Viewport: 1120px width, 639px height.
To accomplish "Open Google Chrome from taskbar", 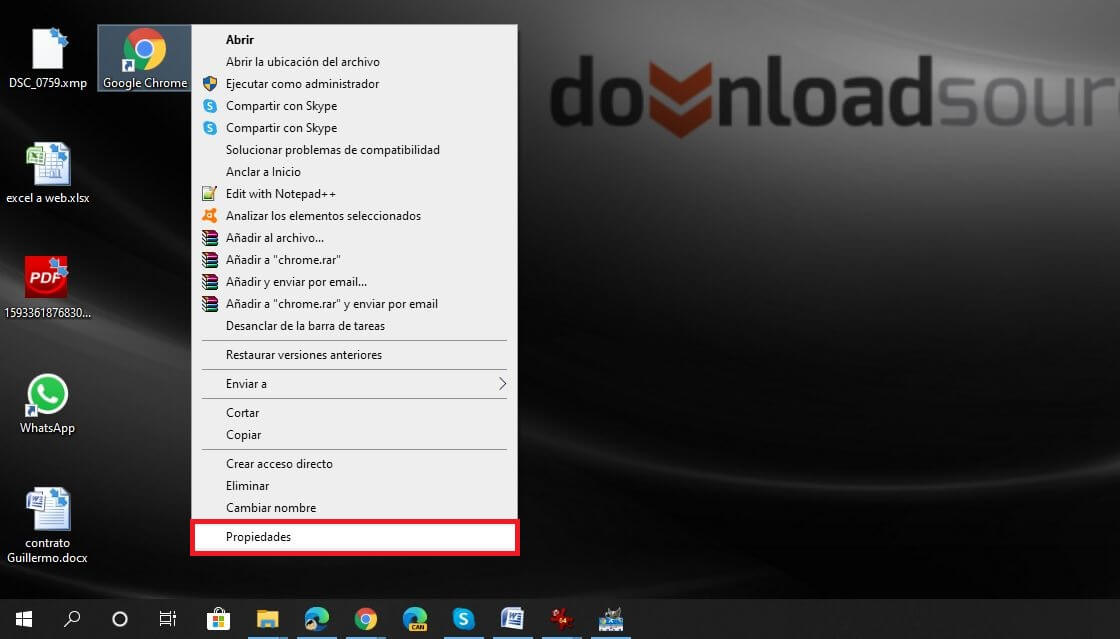I will 366,619.
